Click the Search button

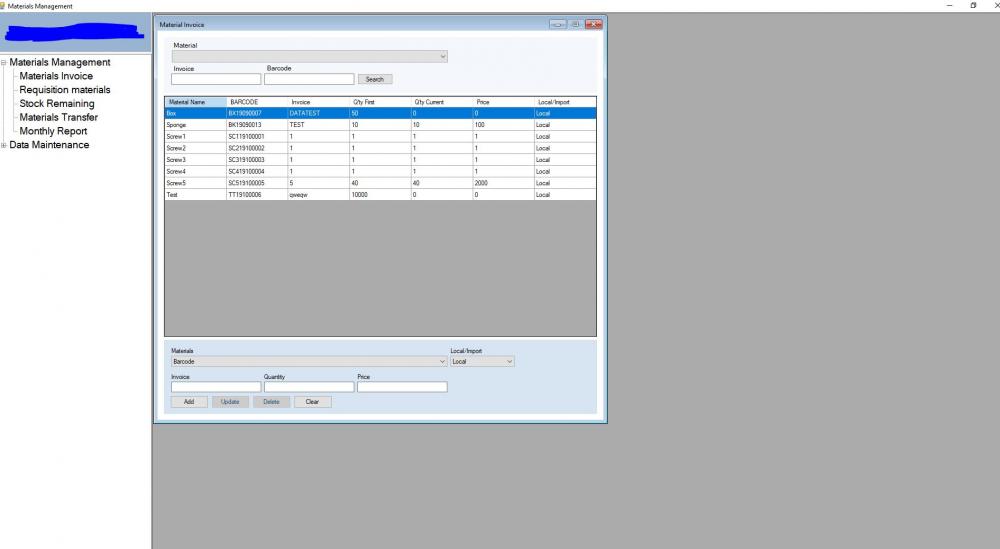[x=375, y=79]
